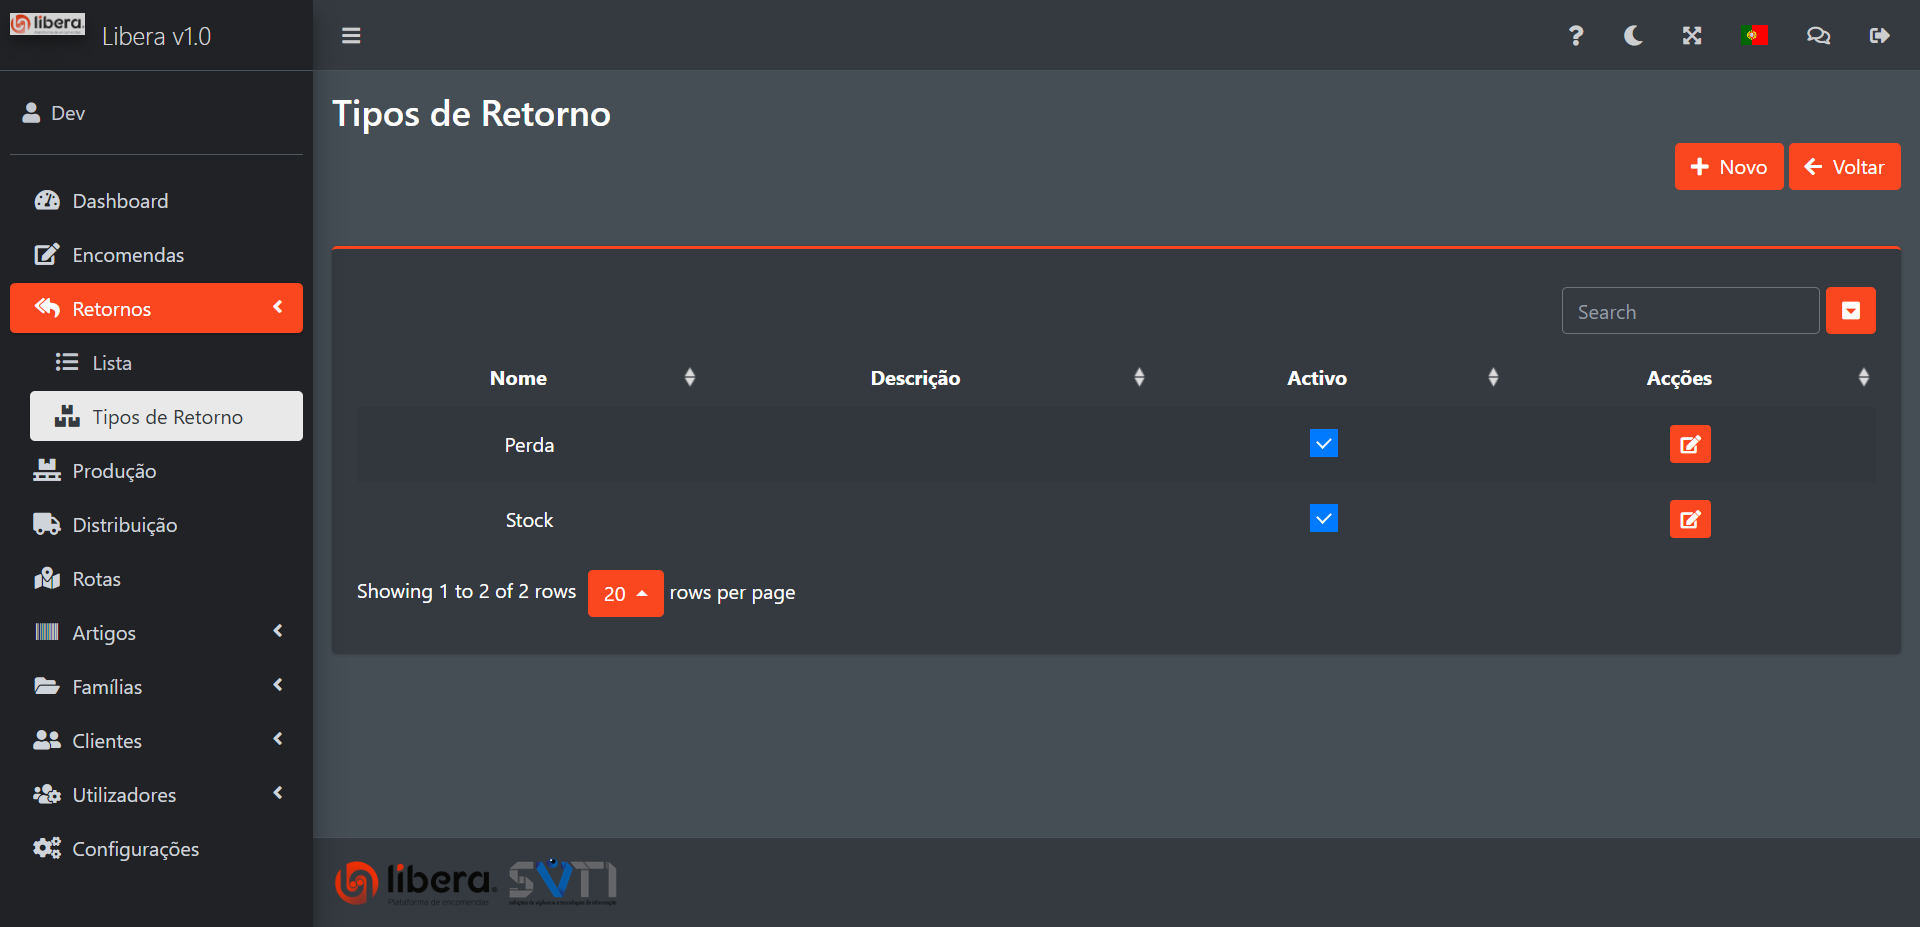Select Lista under Retornos

pos(112,362)
